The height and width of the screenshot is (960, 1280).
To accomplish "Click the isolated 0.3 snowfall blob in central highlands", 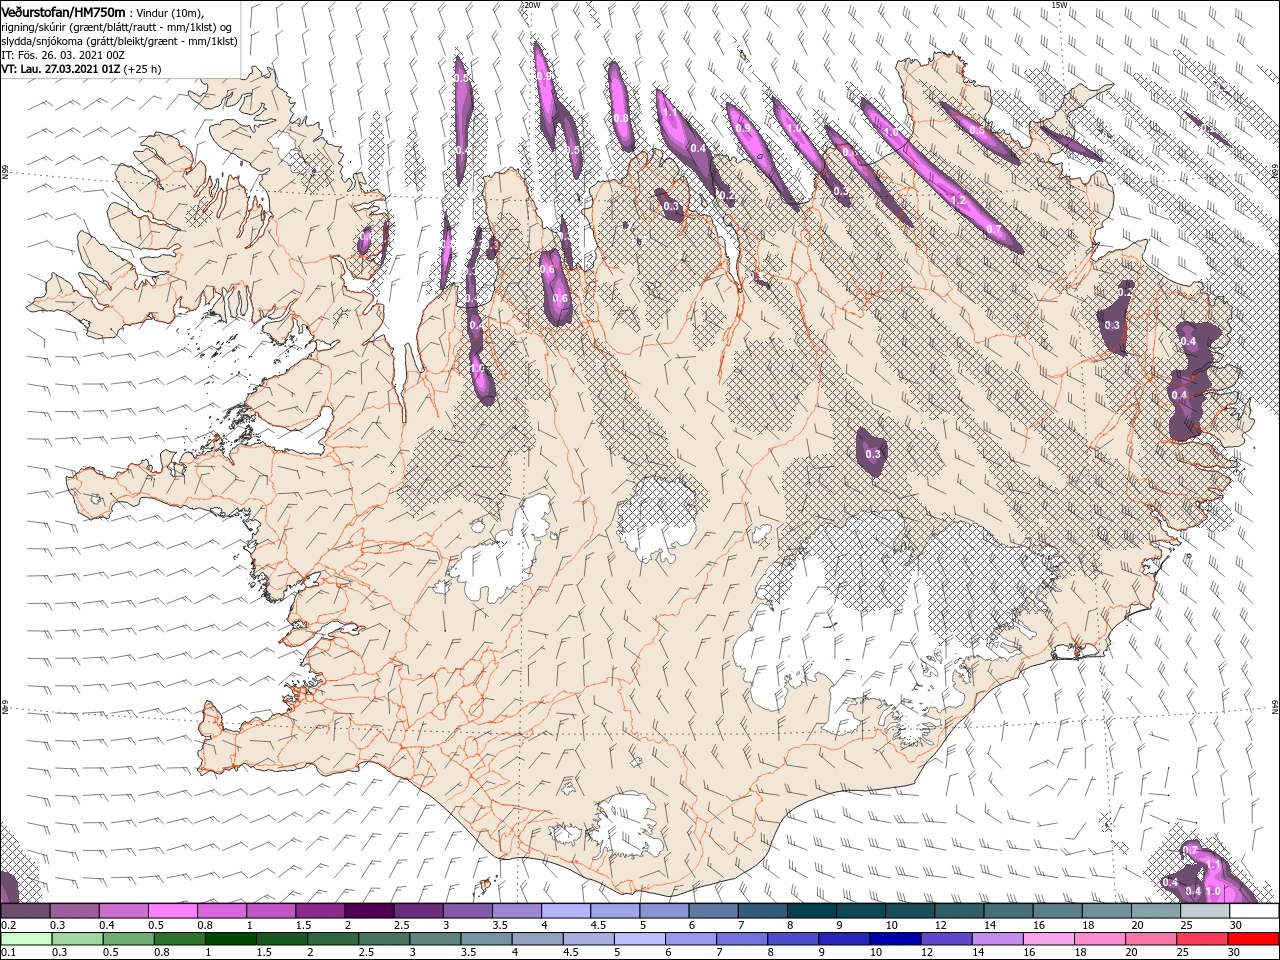I will [x=872, y=452].
